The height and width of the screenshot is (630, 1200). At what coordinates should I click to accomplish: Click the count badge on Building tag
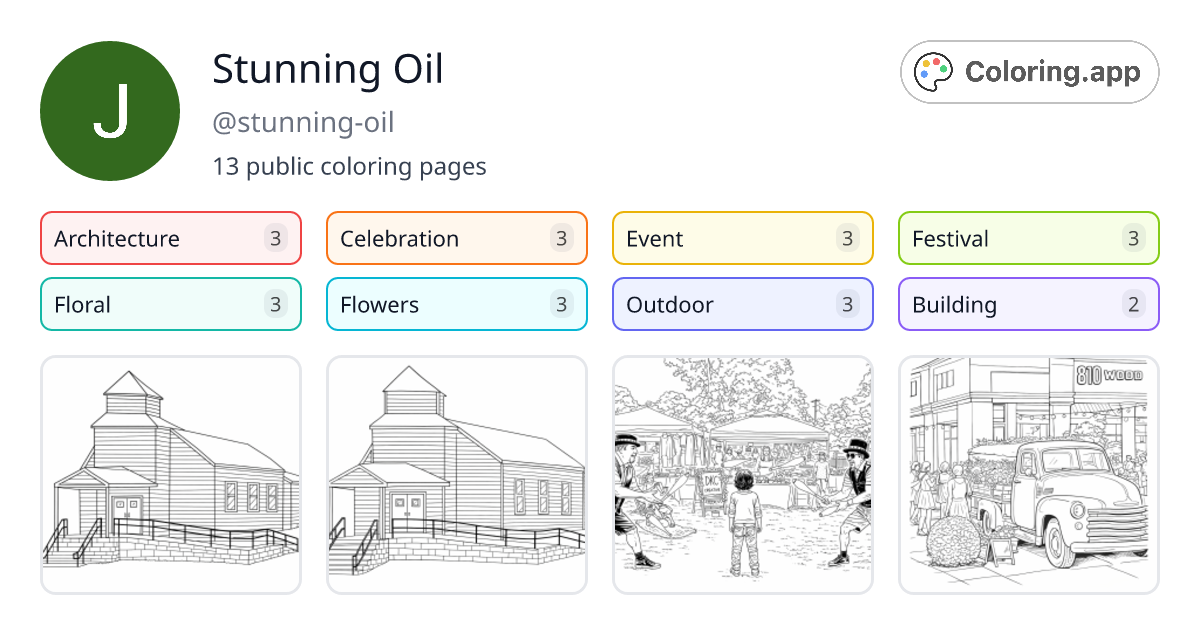[1134, 304]
